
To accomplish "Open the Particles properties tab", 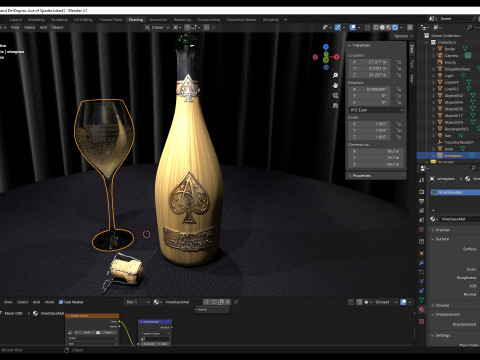I will click(422, 272).
